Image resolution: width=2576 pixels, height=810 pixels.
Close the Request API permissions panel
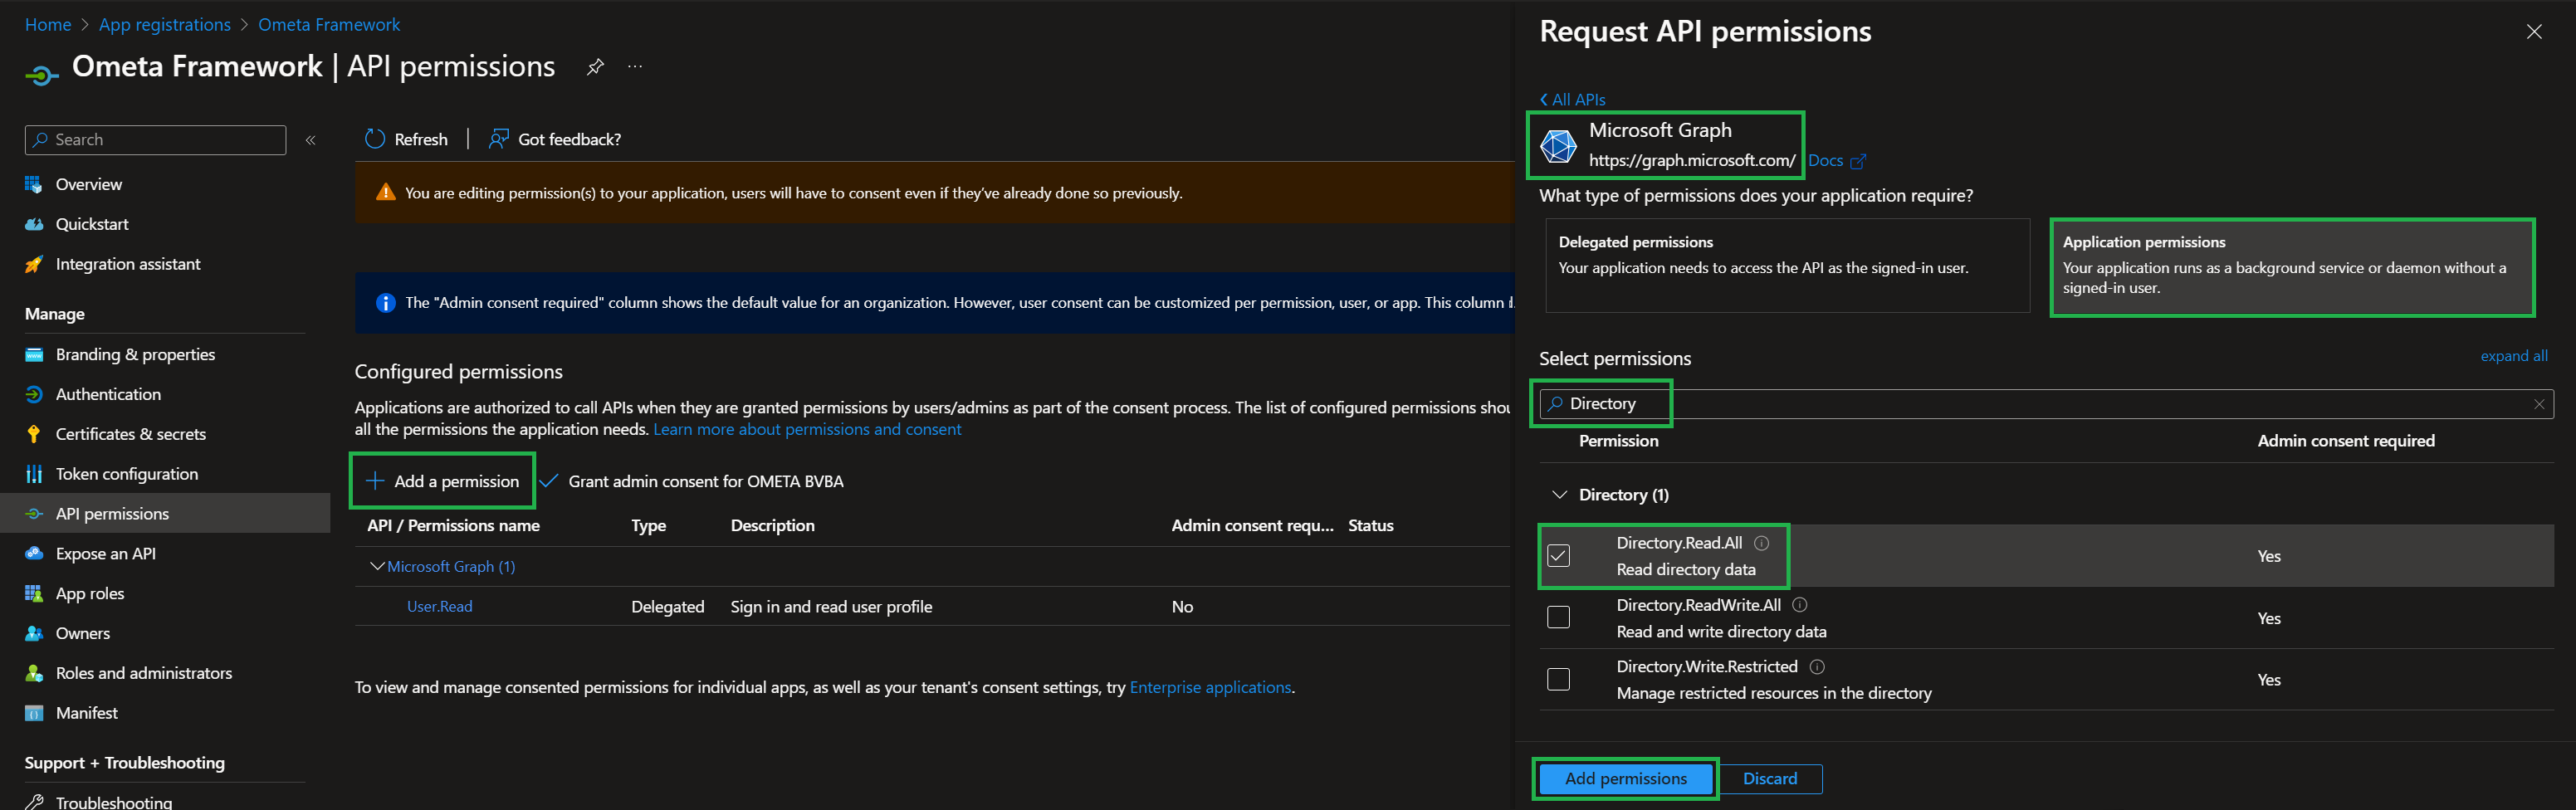click(2534, 32)
